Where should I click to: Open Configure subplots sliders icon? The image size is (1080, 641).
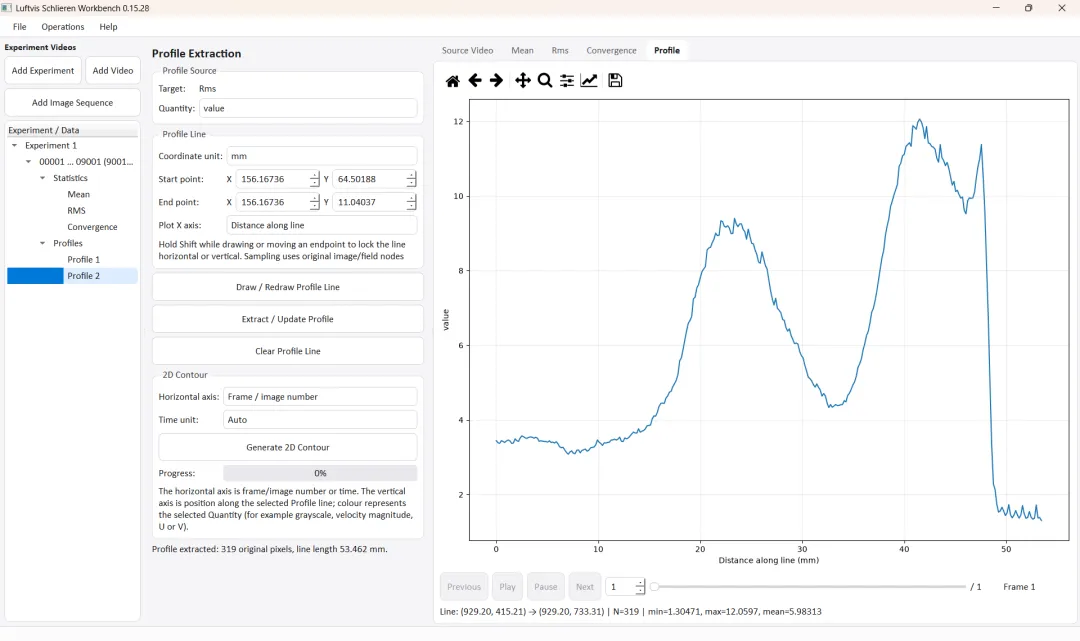pyautogui.click(x=567, y=81)
